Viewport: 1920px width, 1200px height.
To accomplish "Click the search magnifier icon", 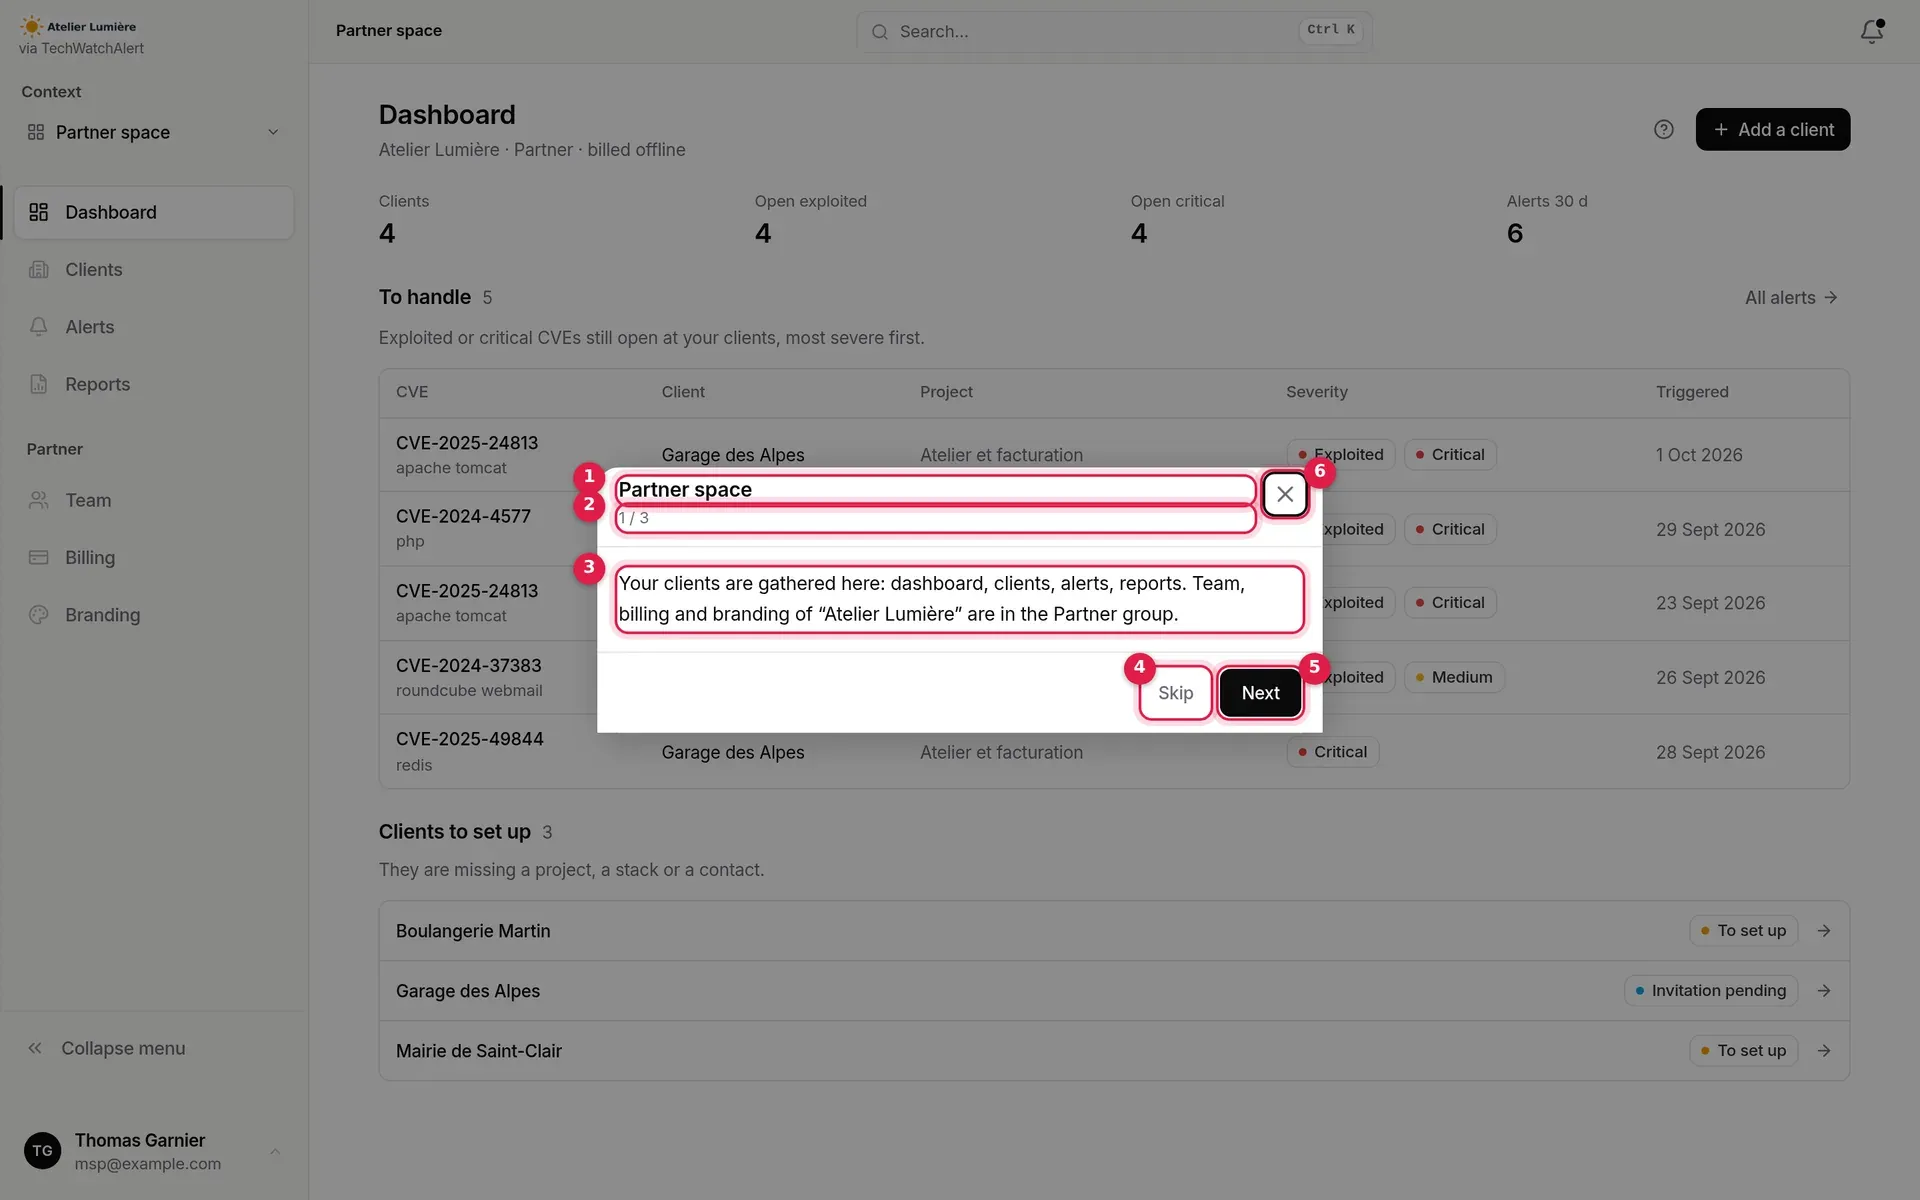I will click(x=880, y=32).
